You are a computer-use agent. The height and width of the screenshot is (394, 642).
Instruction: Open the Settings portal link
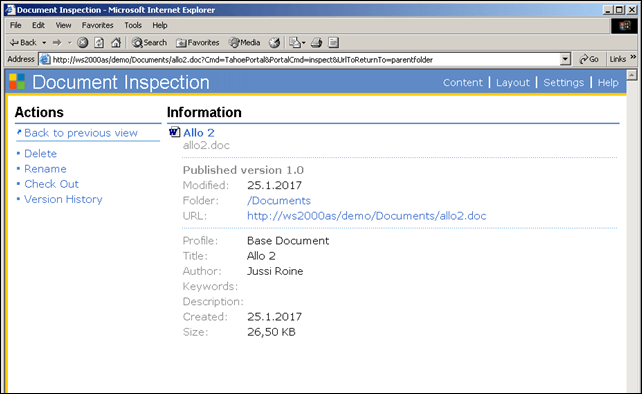pyautogui.click(x=563, y=83)
